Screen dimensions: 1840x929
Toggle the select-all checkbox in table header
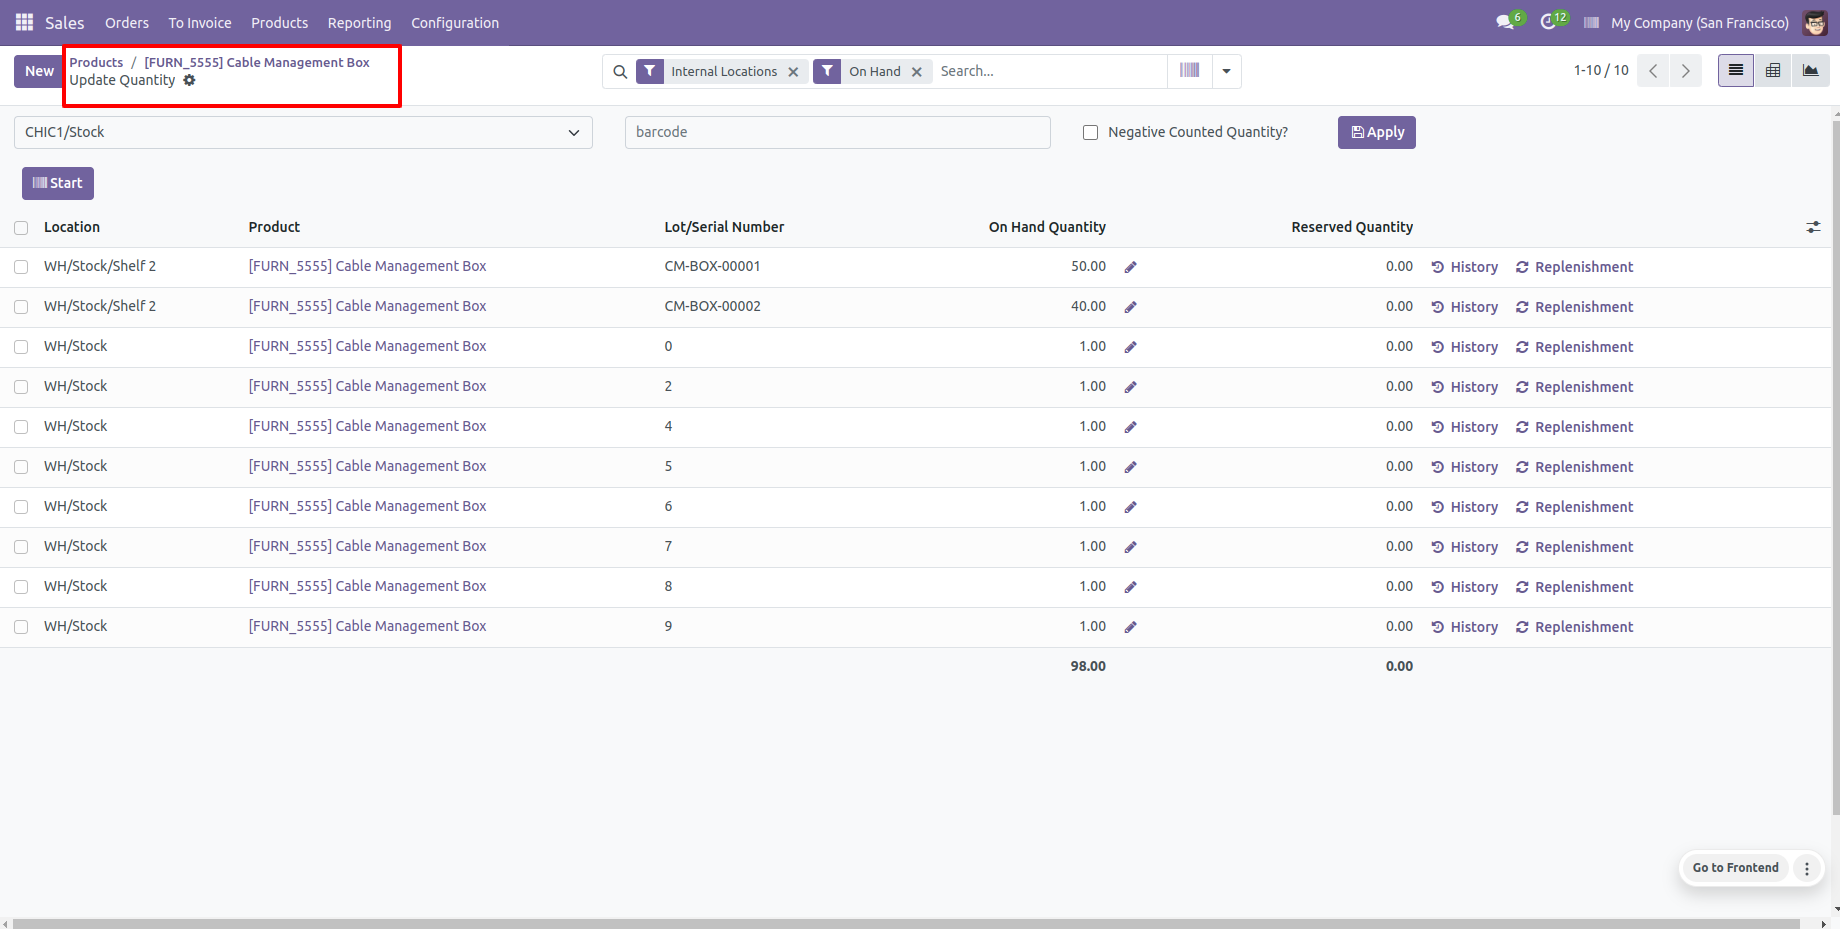point(21,228)
